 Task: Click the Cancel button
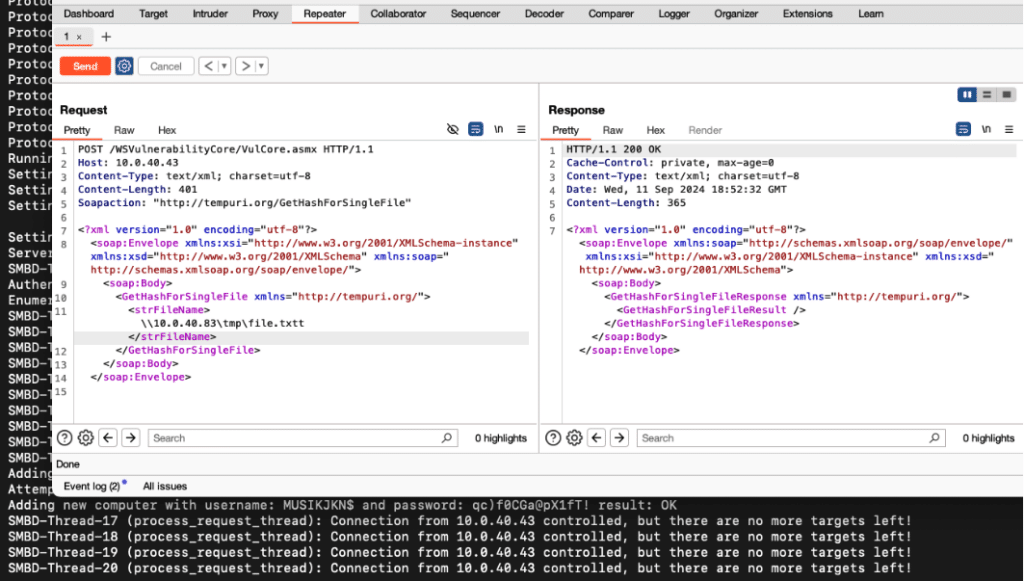point(166,66)
